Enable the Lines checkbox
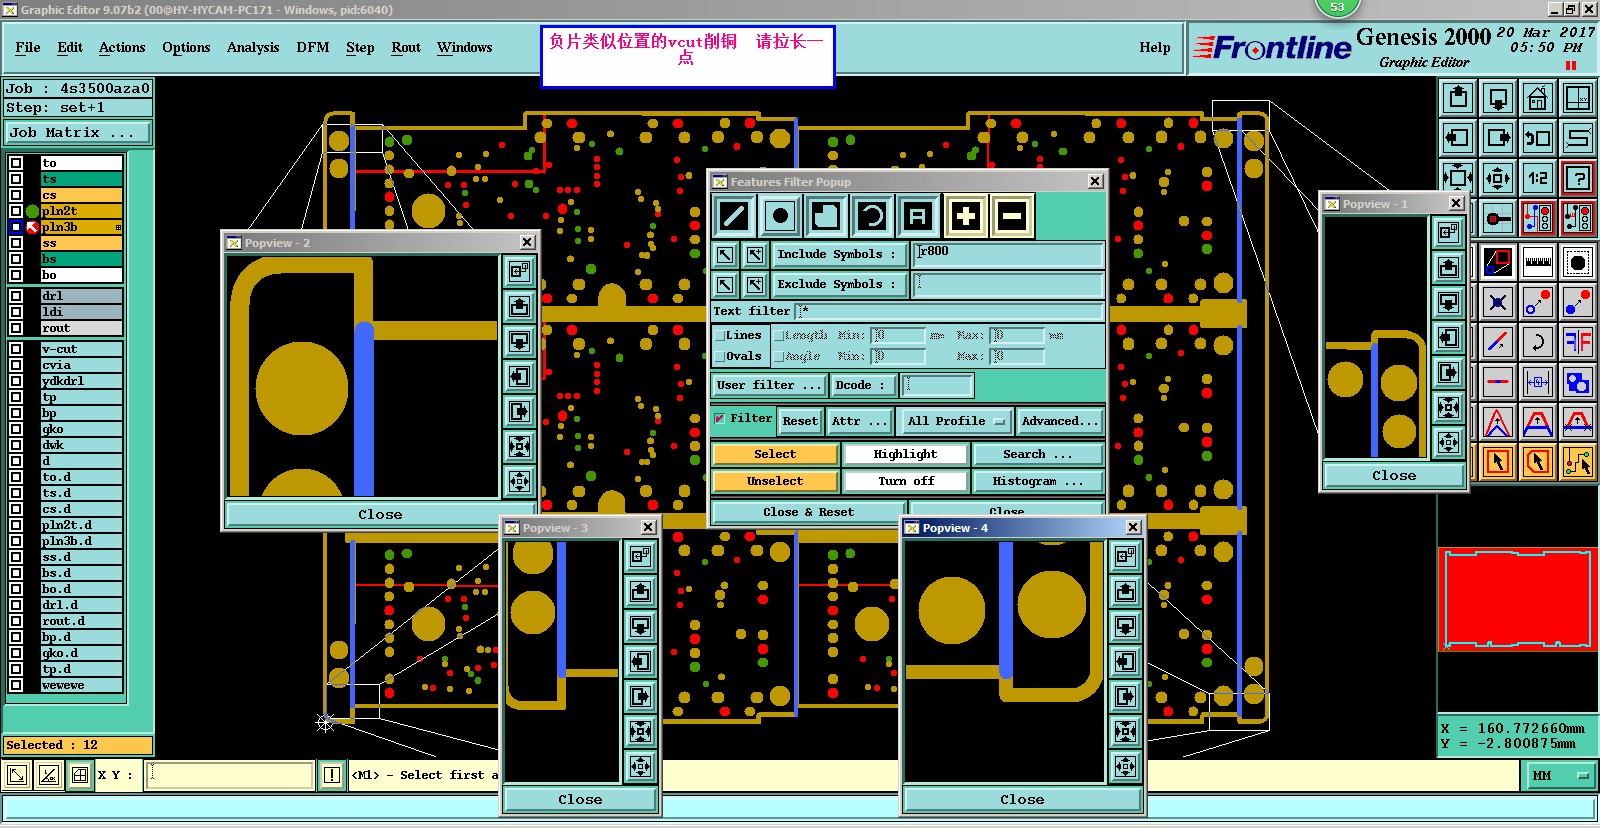Viewport: 1600px width, 828px height. pyautogui.click(x=720, y=336)
